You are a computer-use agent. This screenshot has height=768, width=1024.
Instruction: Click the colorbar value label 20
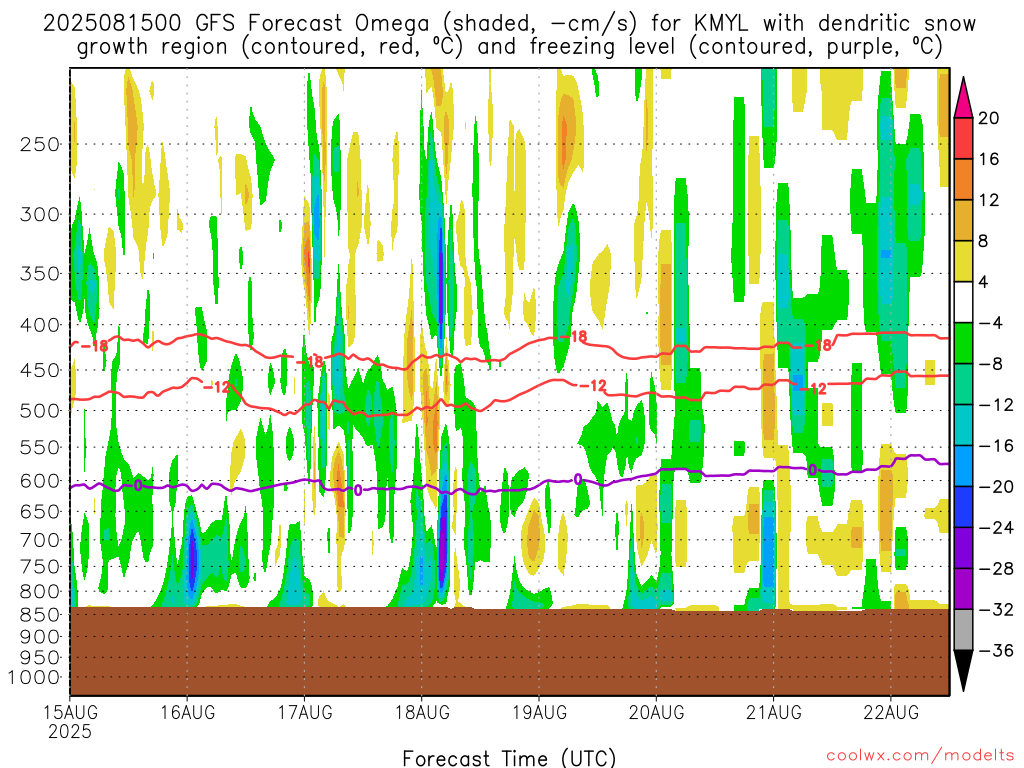click(x=989, y=118)
